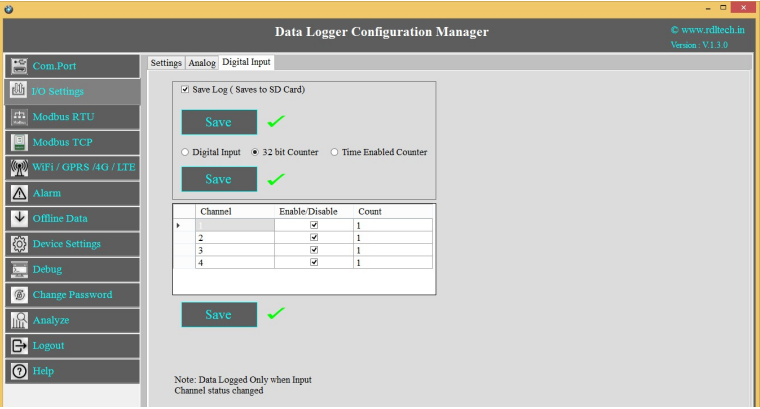Viewport: 760px width, 409px height.
Task: Click the application icon in title bar
Action: [9, 9]
